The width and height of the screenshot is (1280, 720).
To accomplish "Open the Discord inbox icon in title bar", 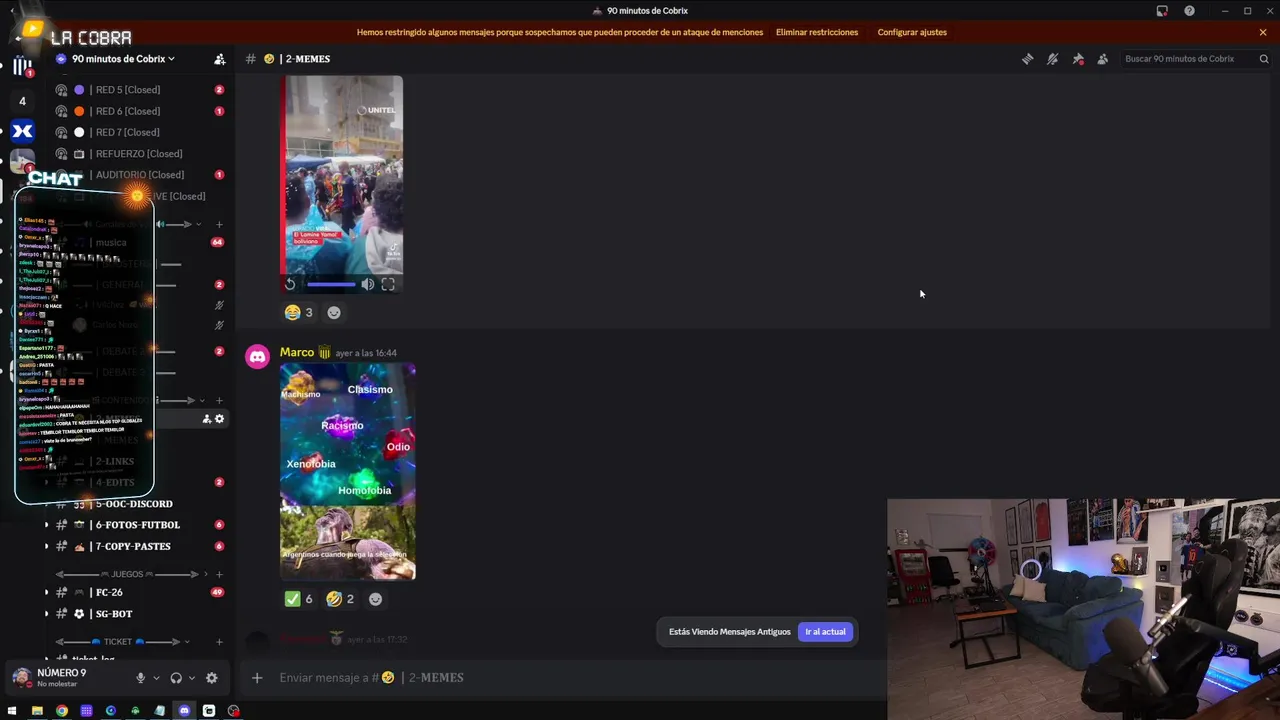I will click(x=1162, y=11).
